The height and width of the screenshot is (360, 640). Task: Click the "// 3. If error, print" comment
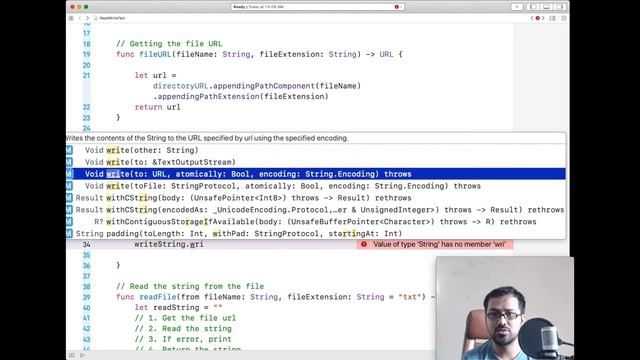pos(183,339)
